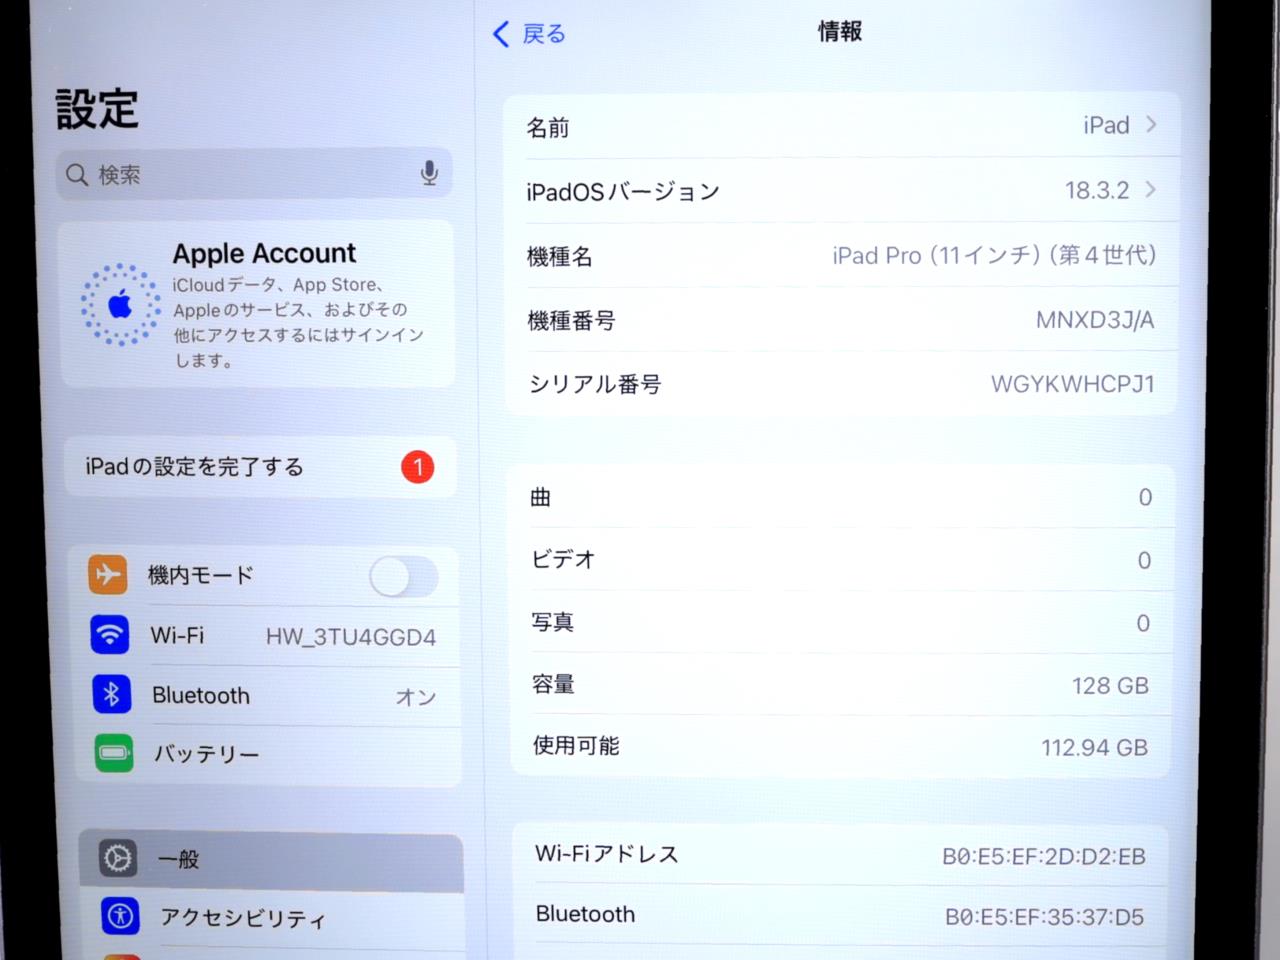The image size is (1280, 960).
Task: Open the アクセシビリティ settings row
Action: 273,919
